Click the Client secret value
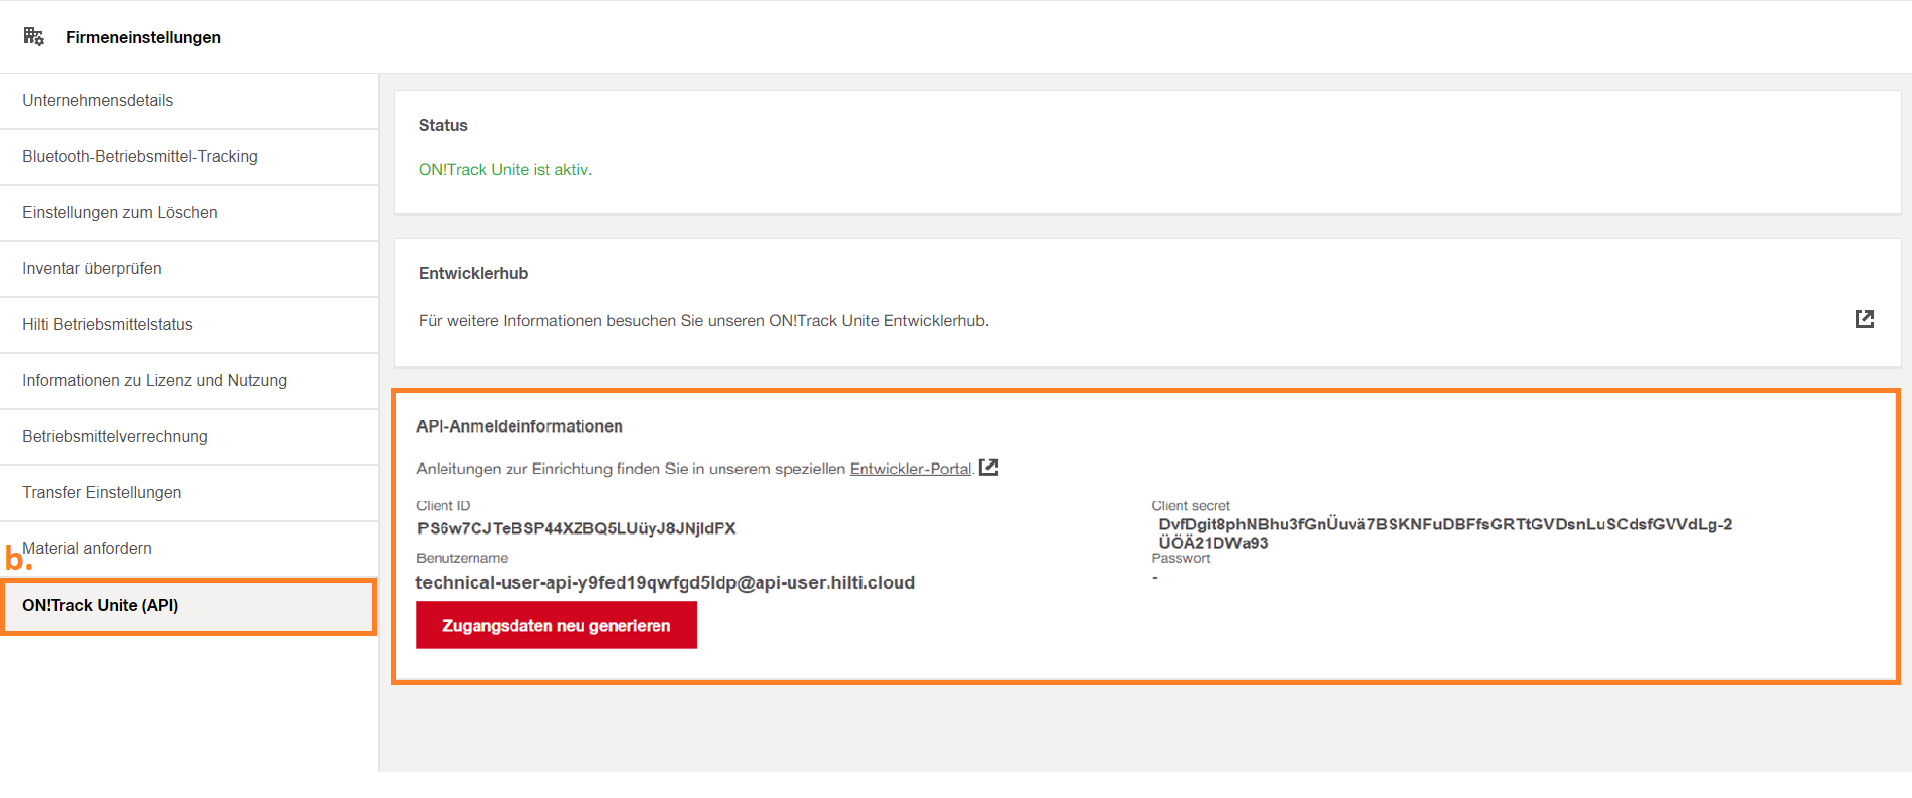Image resolution: width=1912 pixels, height=798 pixels. point(1445,533)
